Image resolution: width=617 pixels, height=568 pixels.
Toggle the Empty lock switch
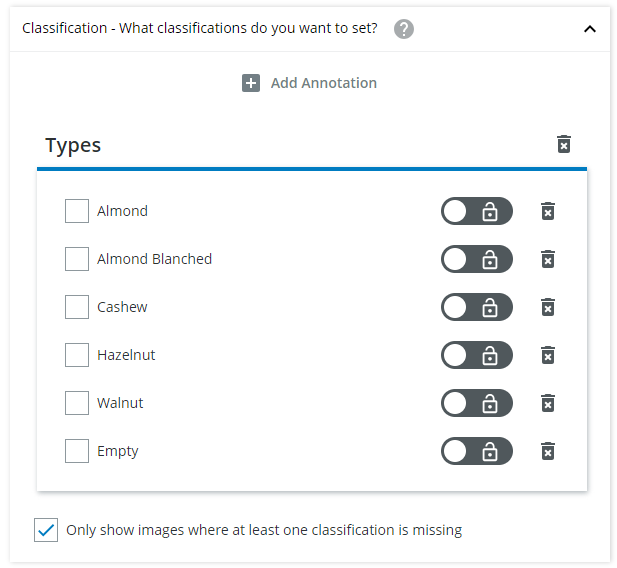pyautogui.click(x=476, y=451)
